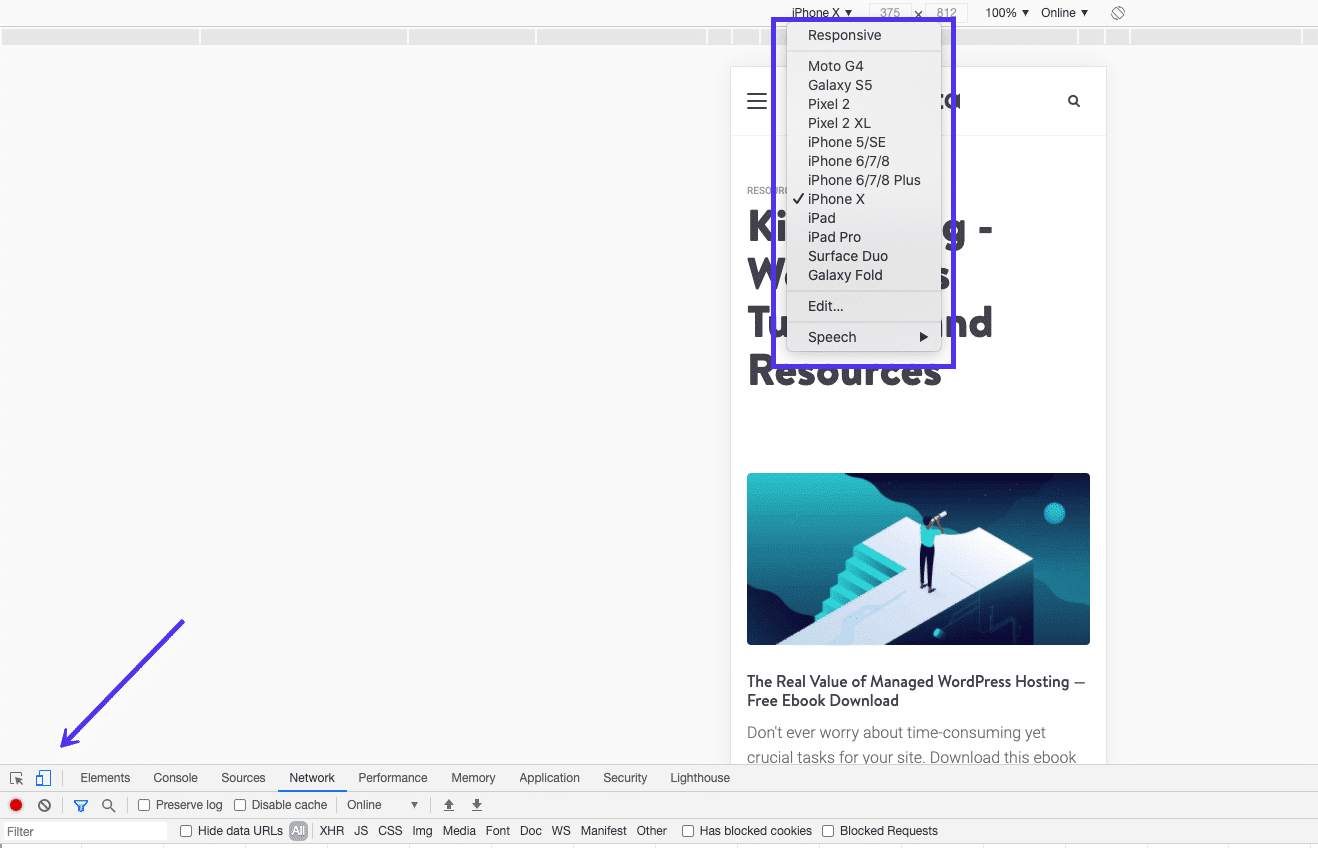Show only XHR requests
This screenshot has height=848, width=1318.
coord(331,830)
